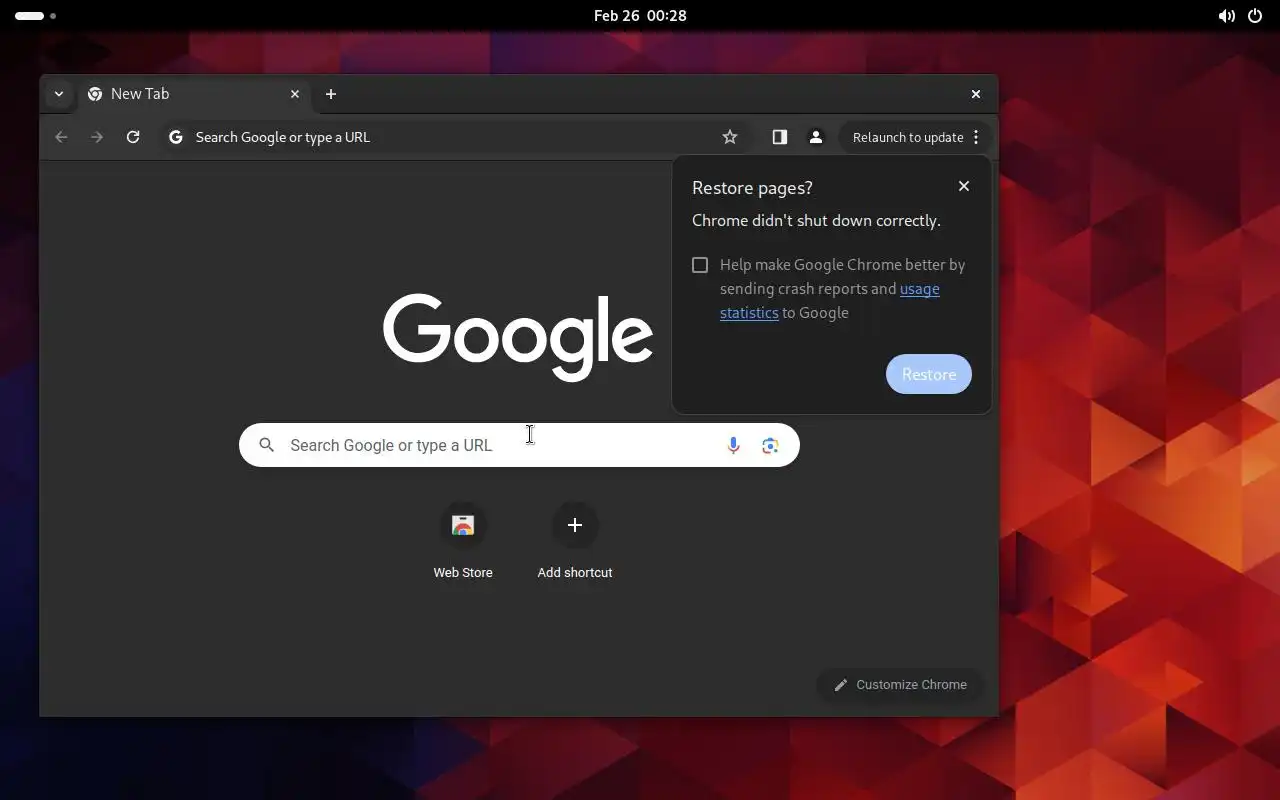The width and height of the screenshot is (1280, 800).
Task: Open the usage statistics link
Action: tap(830, 301)
